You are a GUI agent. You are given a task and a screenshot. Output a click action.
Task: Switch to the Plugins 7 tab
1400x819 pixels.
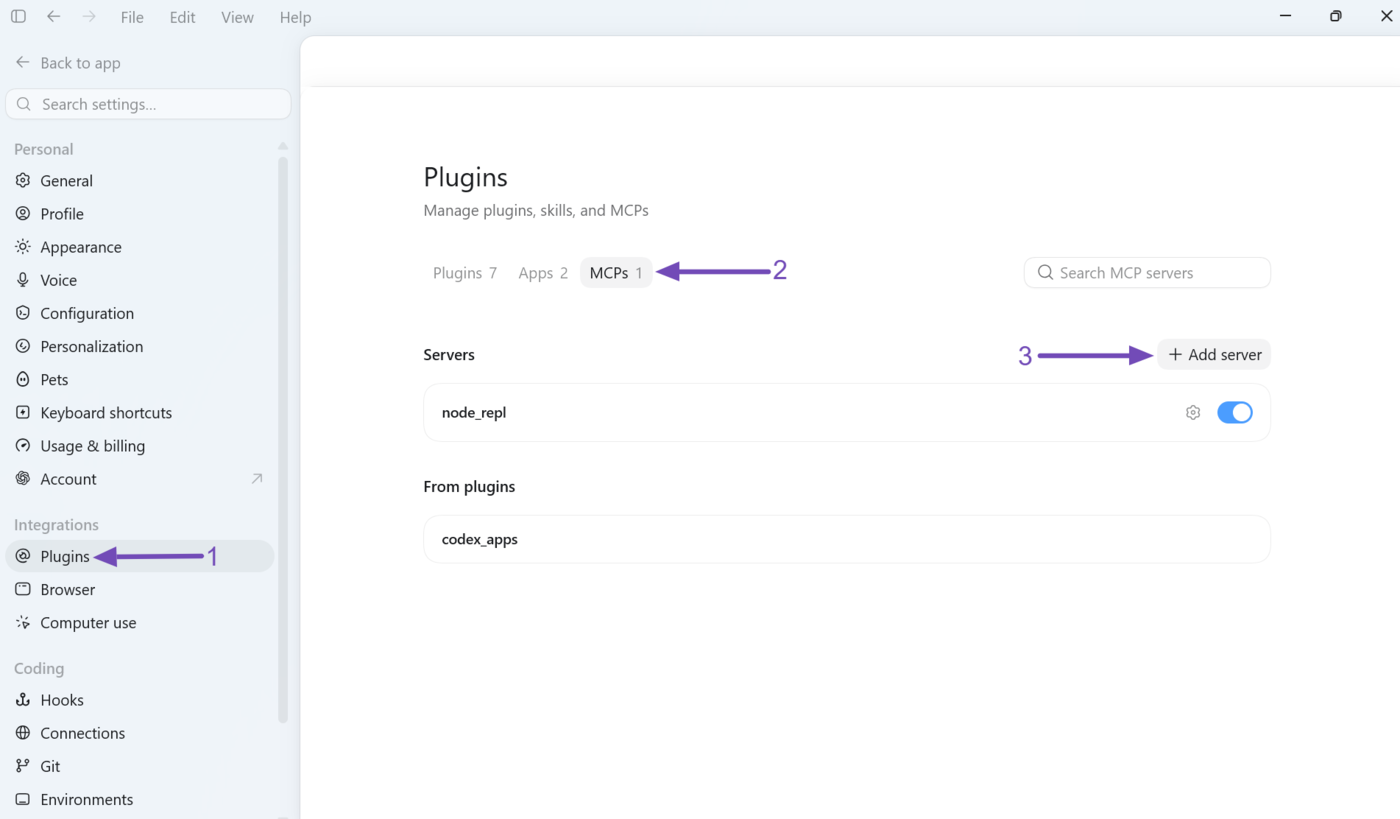[x=465, y=273]
